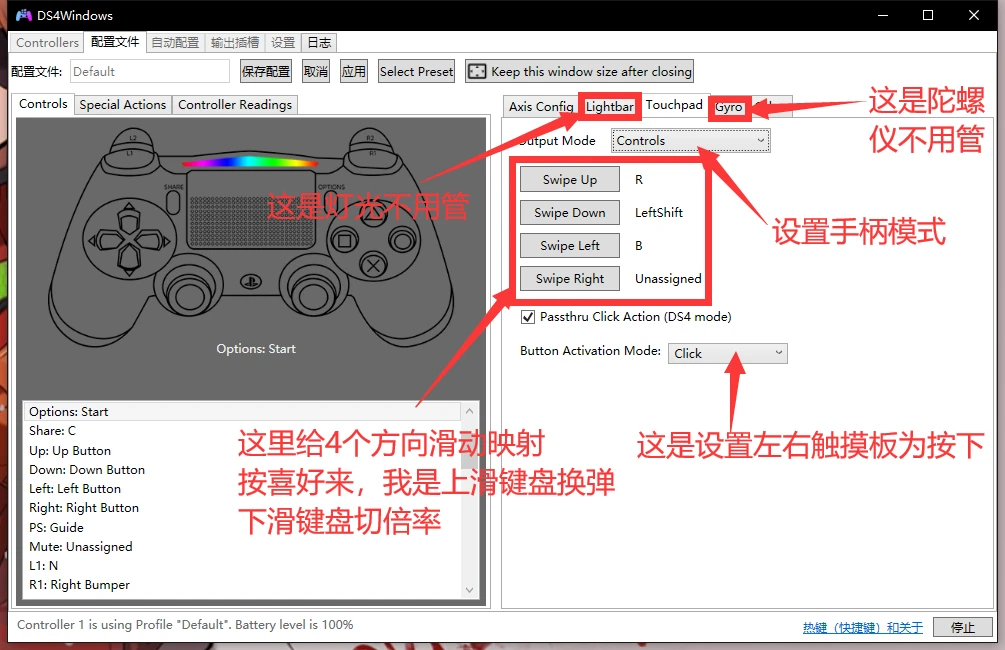
Task: Open the Touchpad tab
Action: pyautogui.click(x=674, y=104)
